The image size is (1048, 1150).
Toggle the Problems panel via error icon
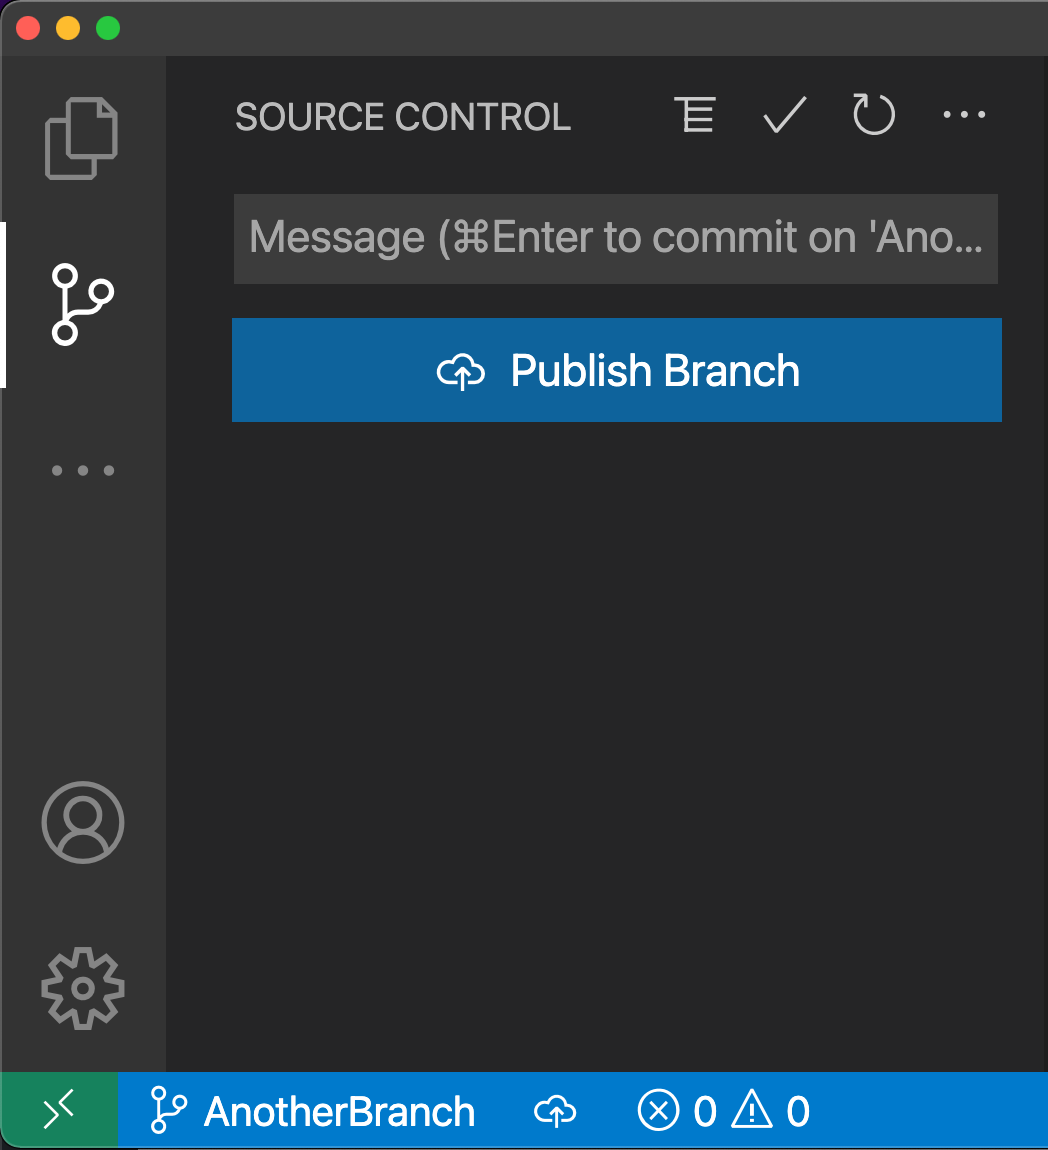(x=659, y=1110)
